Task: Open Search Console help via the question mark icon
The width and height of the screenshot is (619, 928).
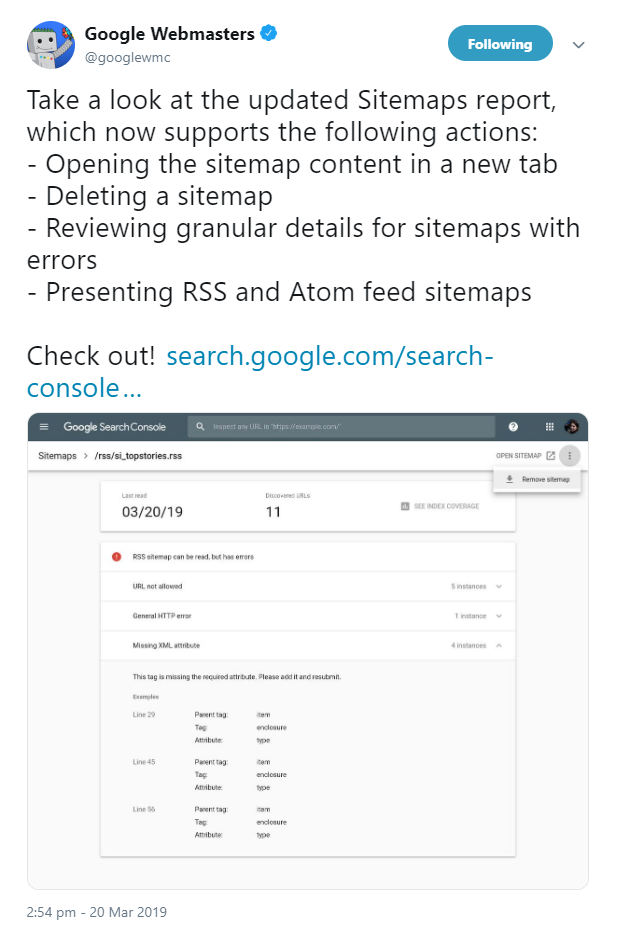Action: (514, 426)
